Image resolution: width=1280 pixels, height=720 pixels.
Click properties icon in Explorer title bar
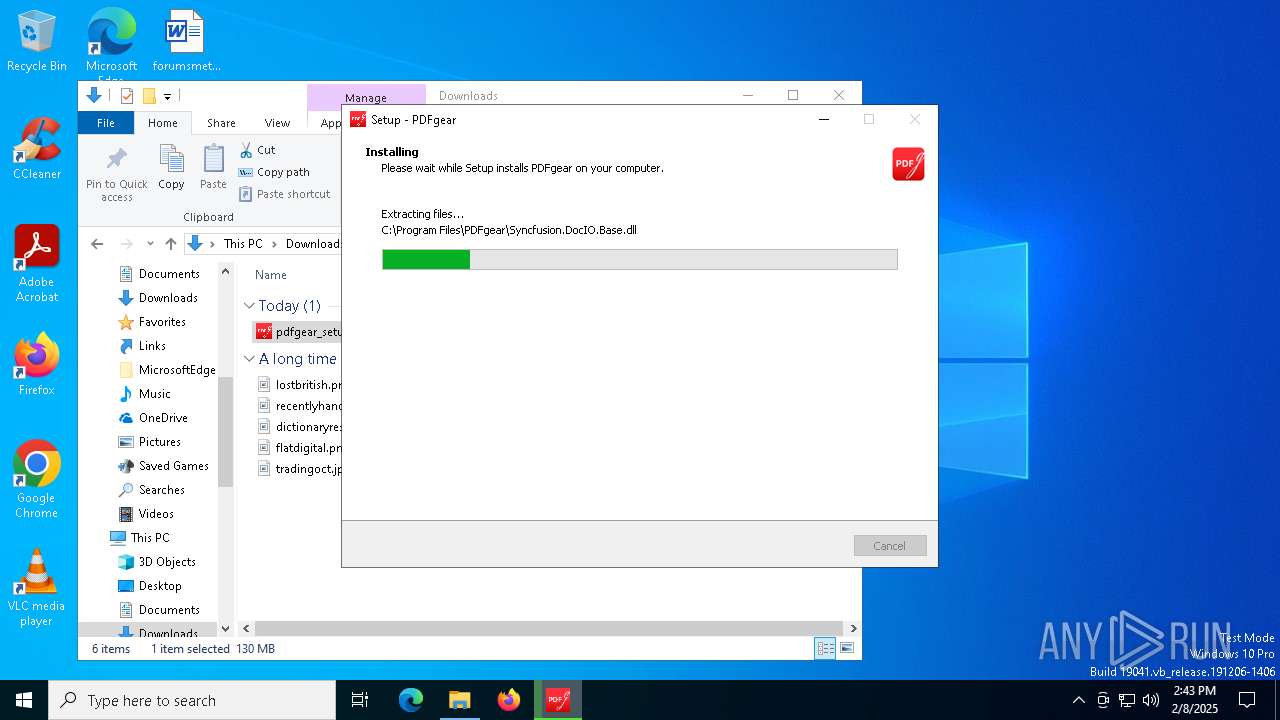tap(127, 96)
